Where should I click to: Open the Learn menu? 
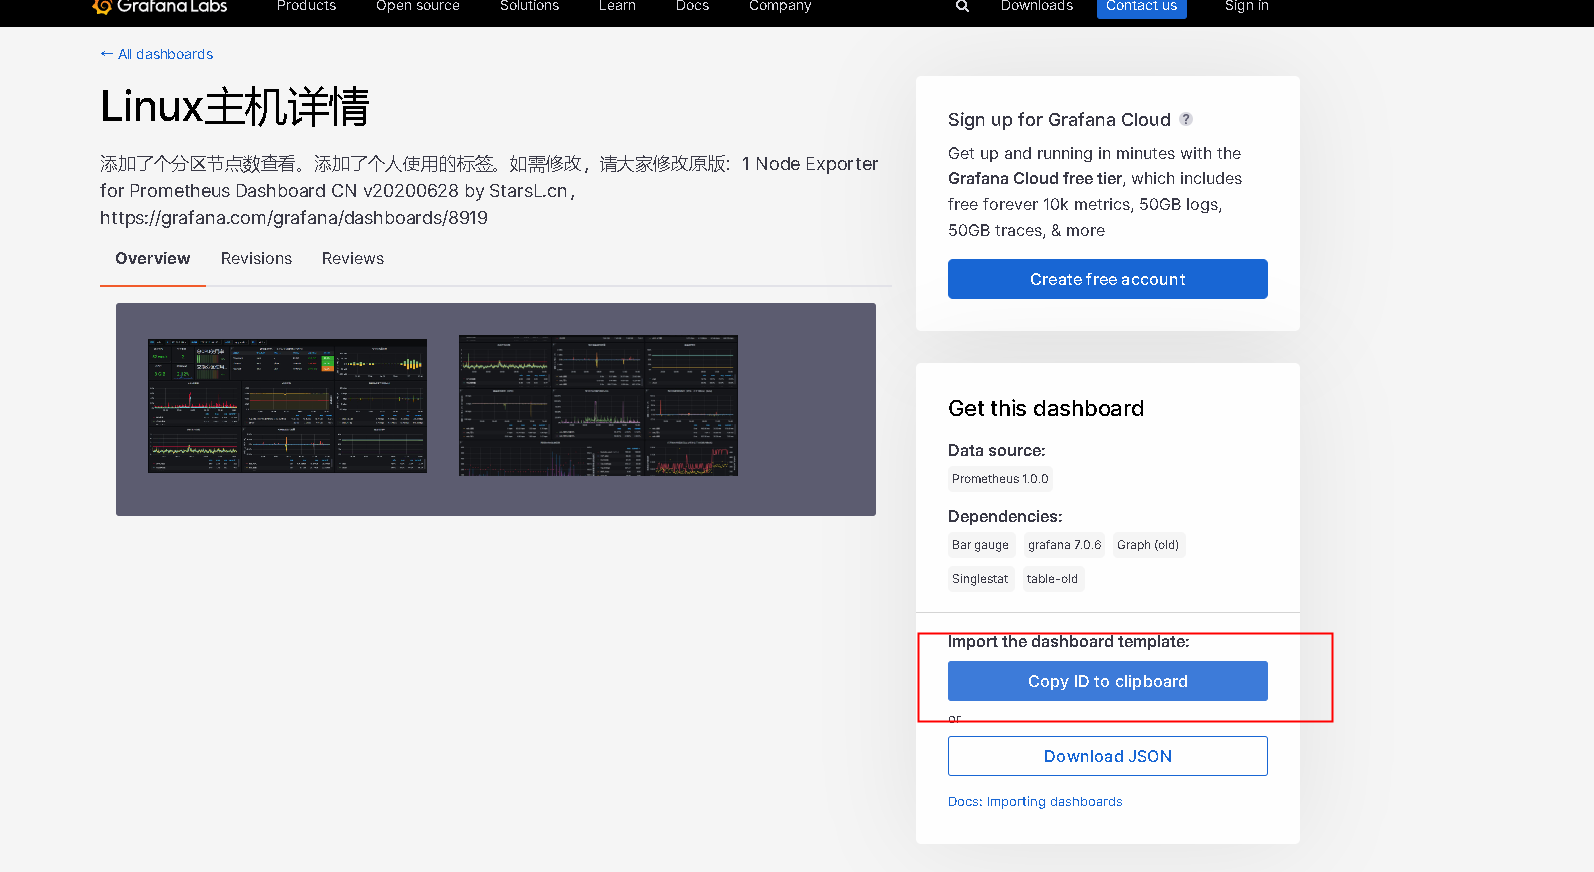617,6
